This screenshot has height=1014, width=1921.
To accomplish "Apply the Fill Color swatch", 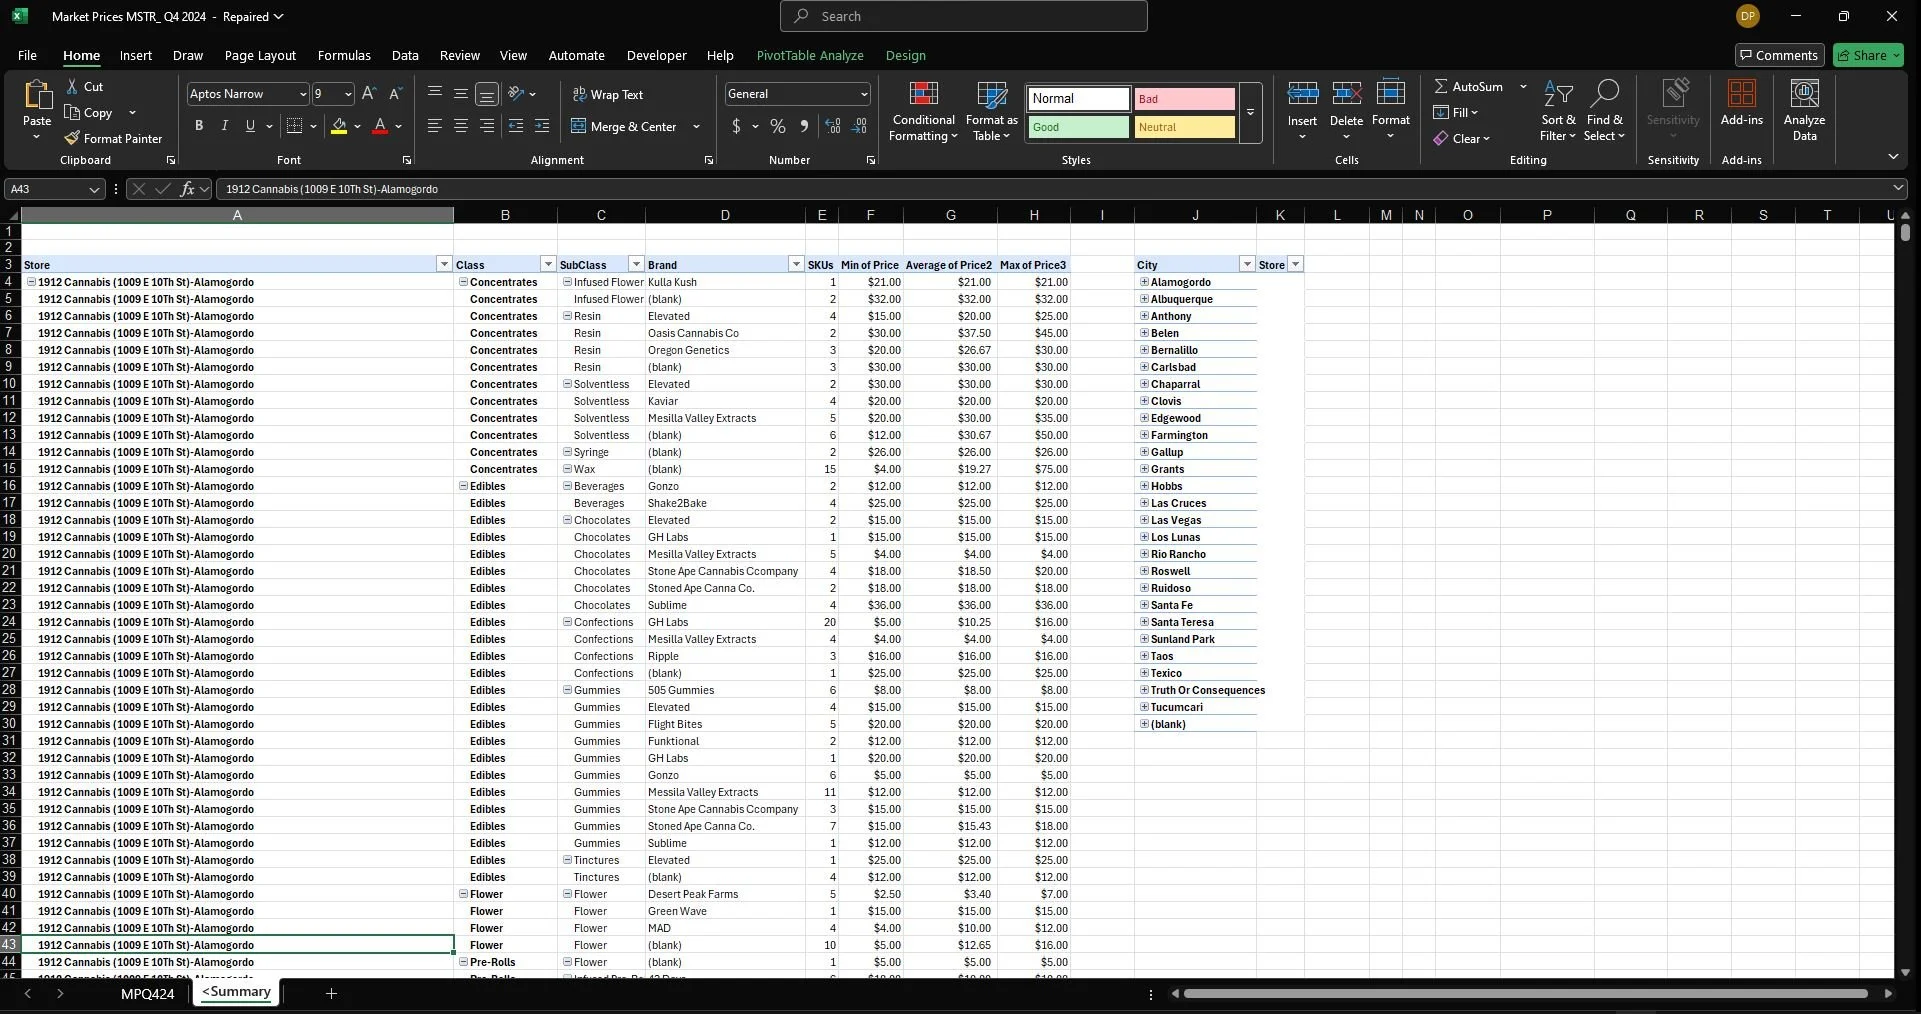I will point(339,127).
